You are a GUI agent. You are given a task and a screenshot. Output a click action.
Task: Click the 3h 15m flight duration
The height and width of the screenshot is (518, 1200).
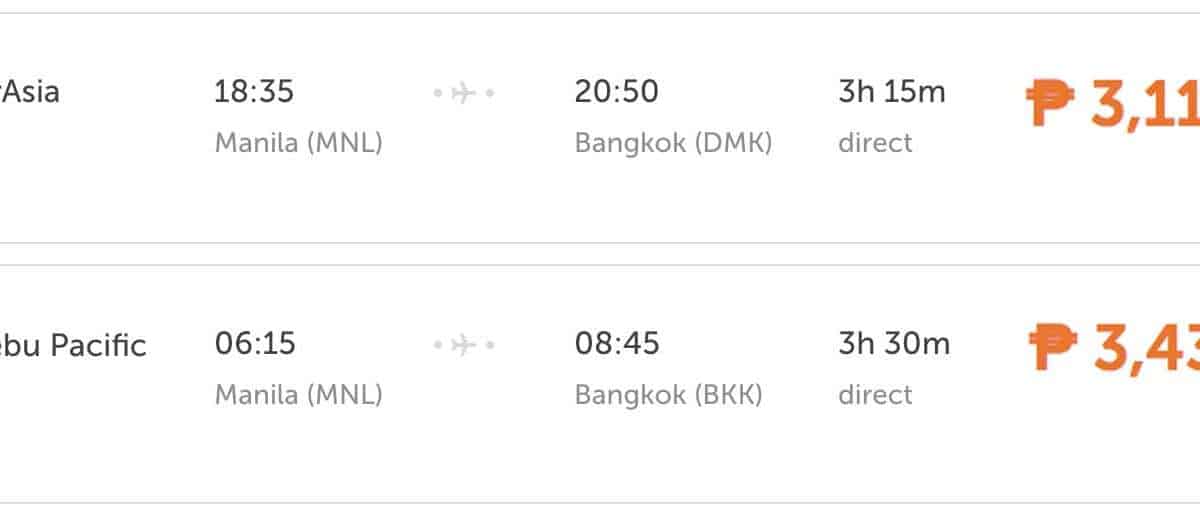[891, 92]
